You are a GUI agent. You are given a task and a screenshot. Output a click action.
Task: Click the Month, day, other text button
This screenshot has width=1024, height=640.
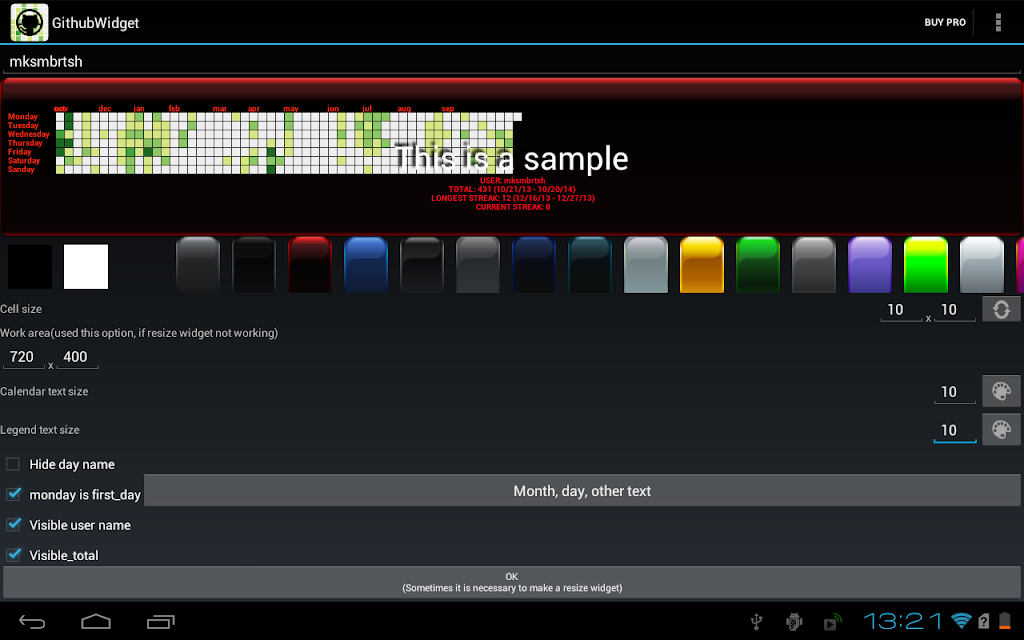pyautogui.click(x=582, y=490)
